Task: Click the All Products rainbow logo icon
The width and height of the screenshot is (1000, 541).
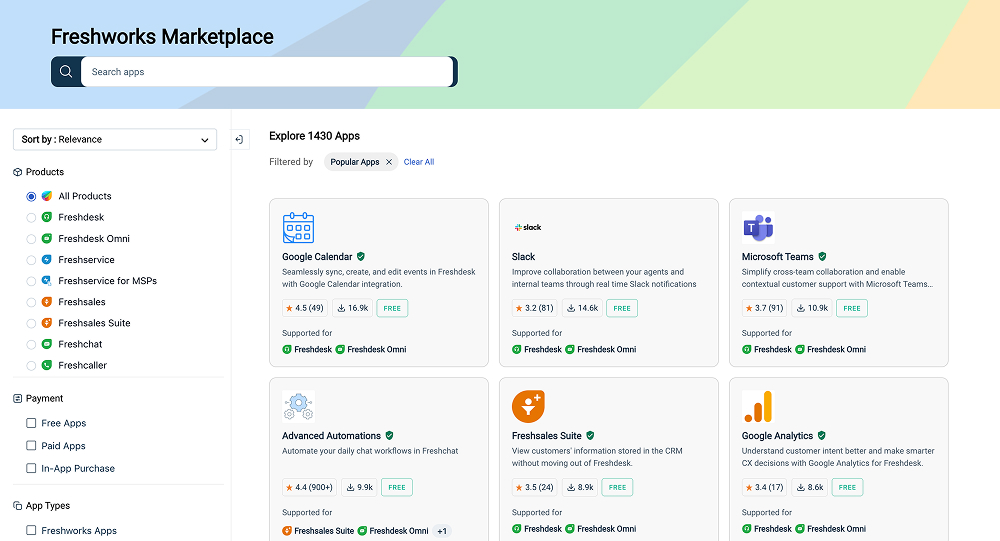Action: pos(47,196)
